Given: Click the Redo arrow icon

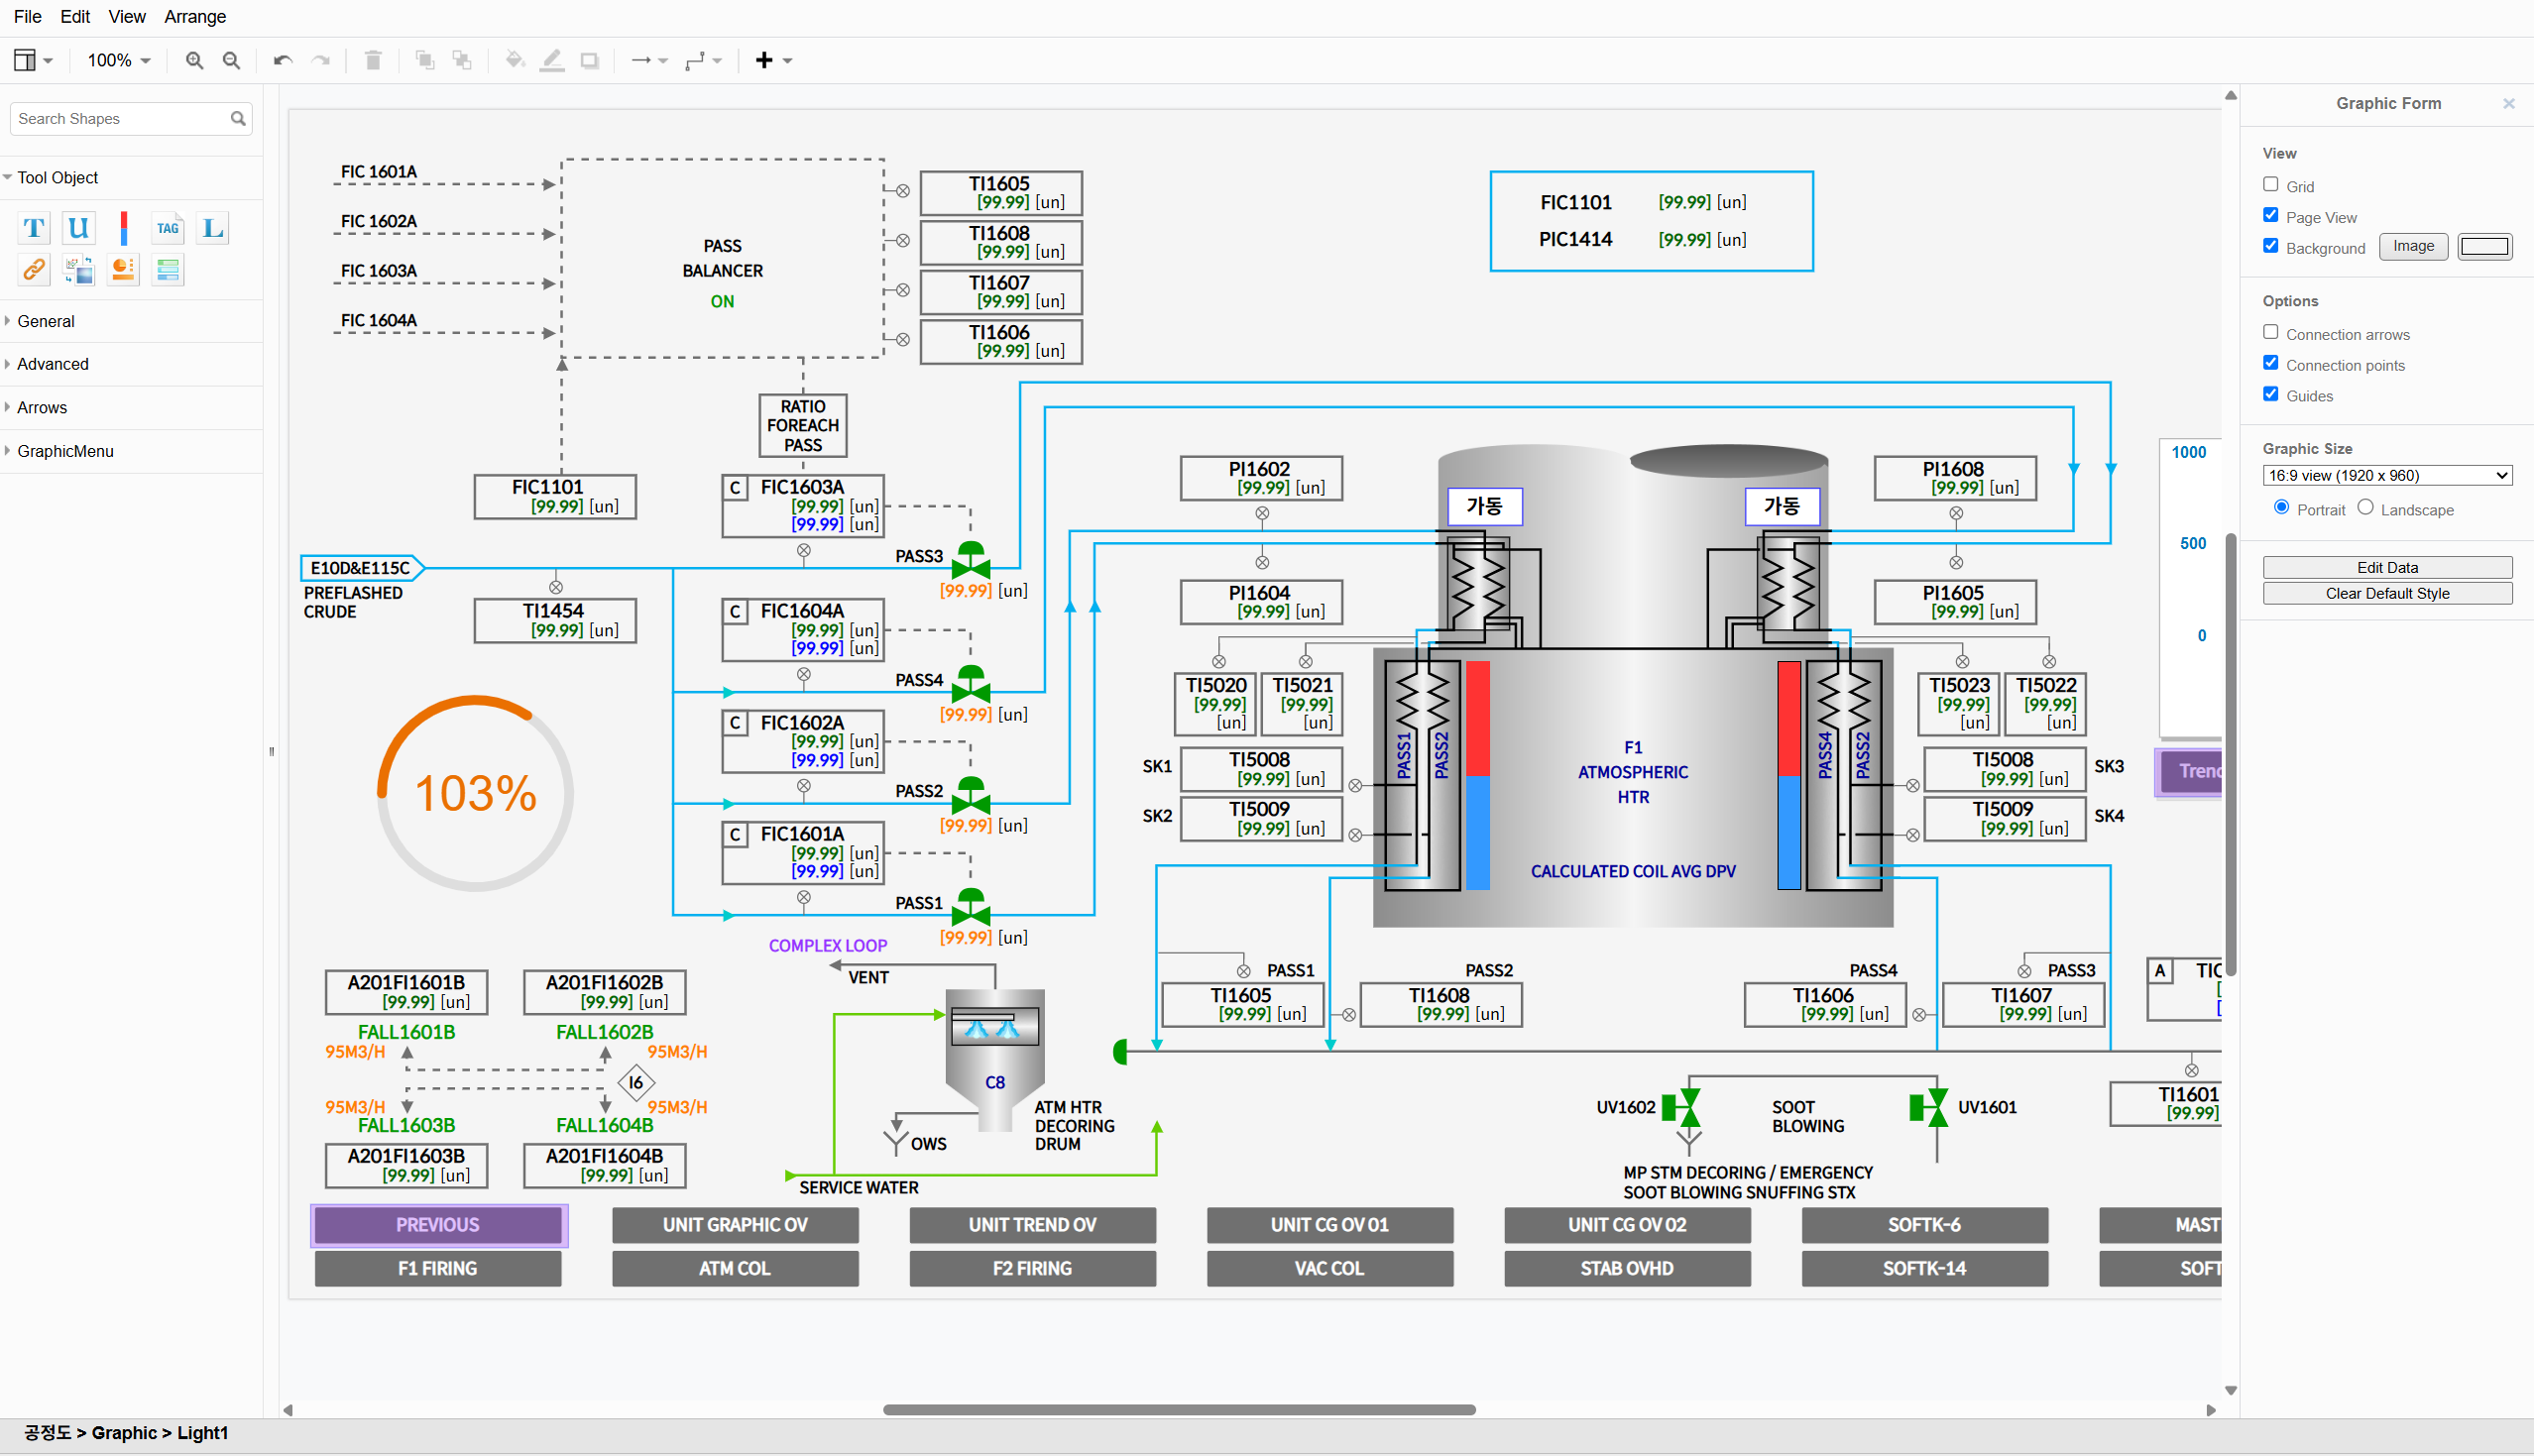Looking at the screenshot, I should [320, 61].
